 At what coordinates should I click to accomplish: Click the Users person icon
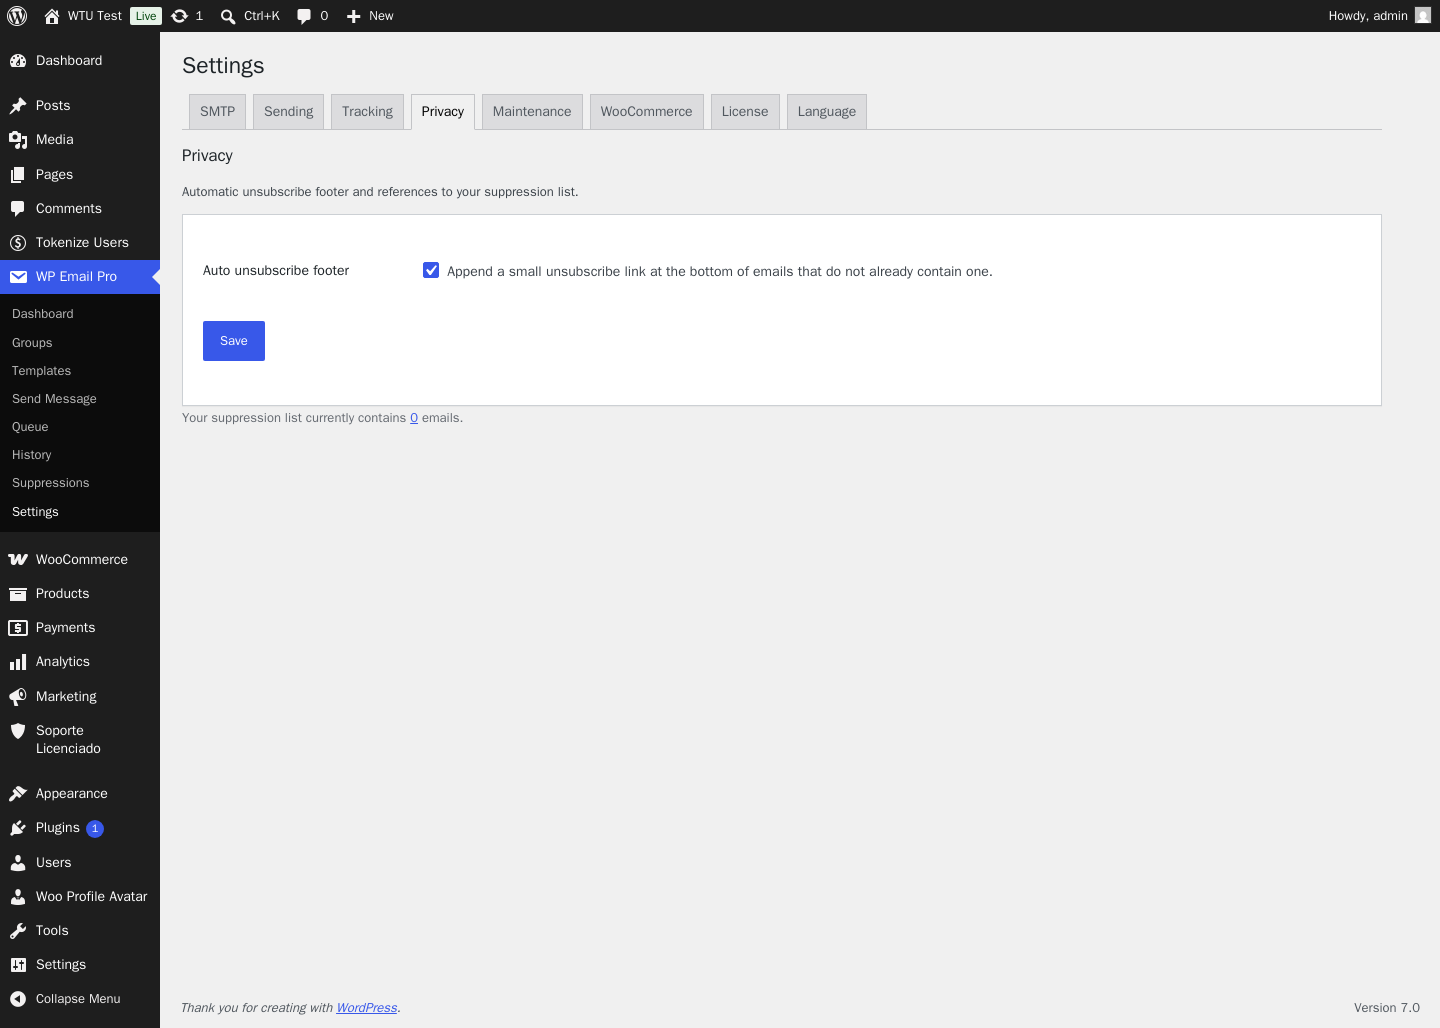pyautogui.click(x=18, y=863)
